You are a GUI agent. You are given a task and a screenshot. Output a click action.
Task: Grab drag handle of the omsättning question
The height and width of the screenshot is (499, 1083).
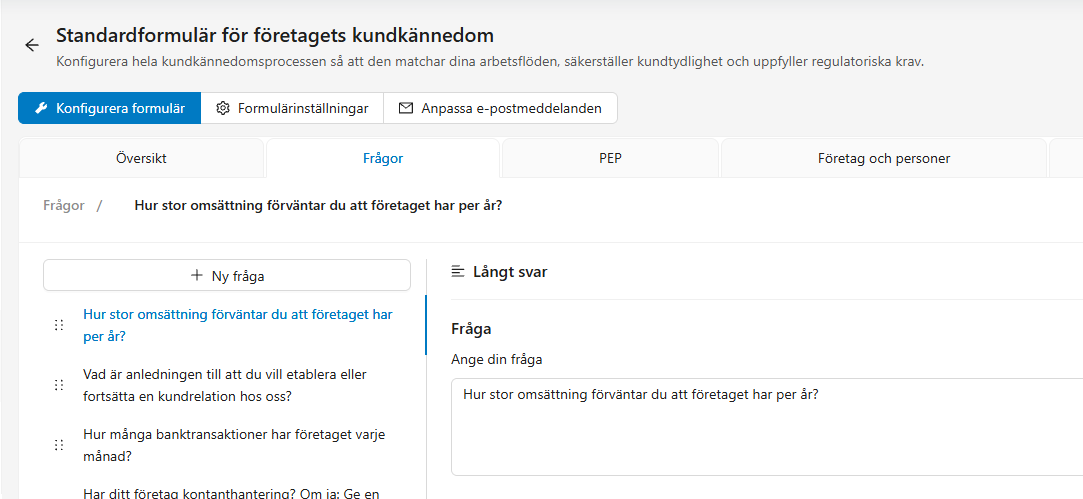pyautogui.click(x=59, y=326)
